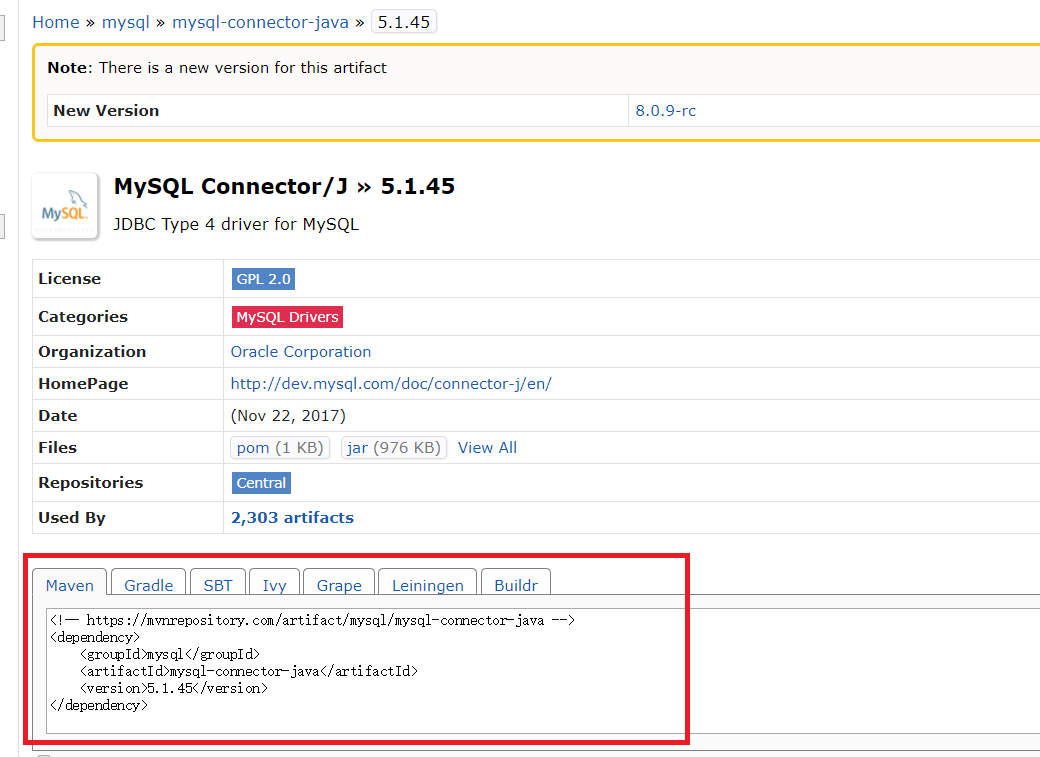Switch to the Leiningen tab
The image size is (1040, 757).
coord(427,583)
